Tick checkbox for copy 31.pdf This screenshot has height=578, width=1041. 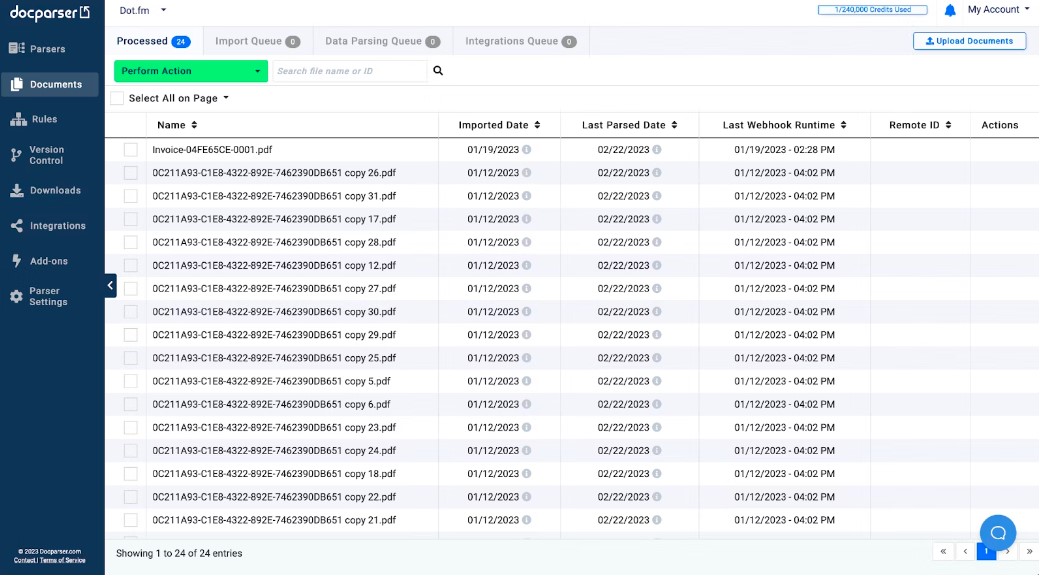[131, 196]
